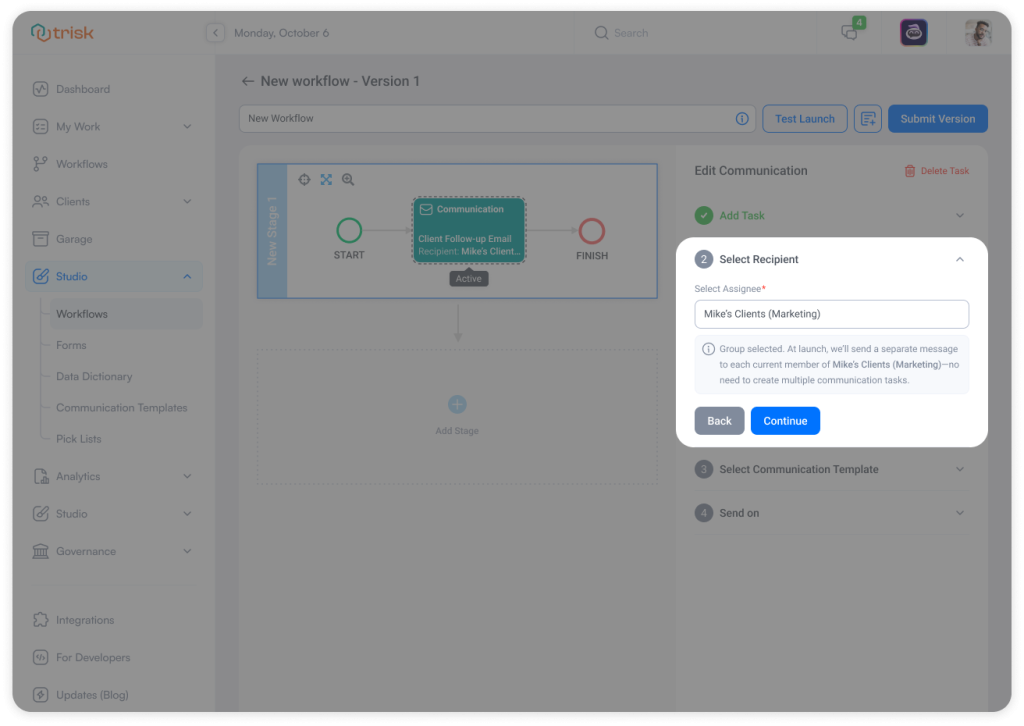Expand the Send on step
The height and width of the screenshot is (726, 1024).
(x=831, y=512)
